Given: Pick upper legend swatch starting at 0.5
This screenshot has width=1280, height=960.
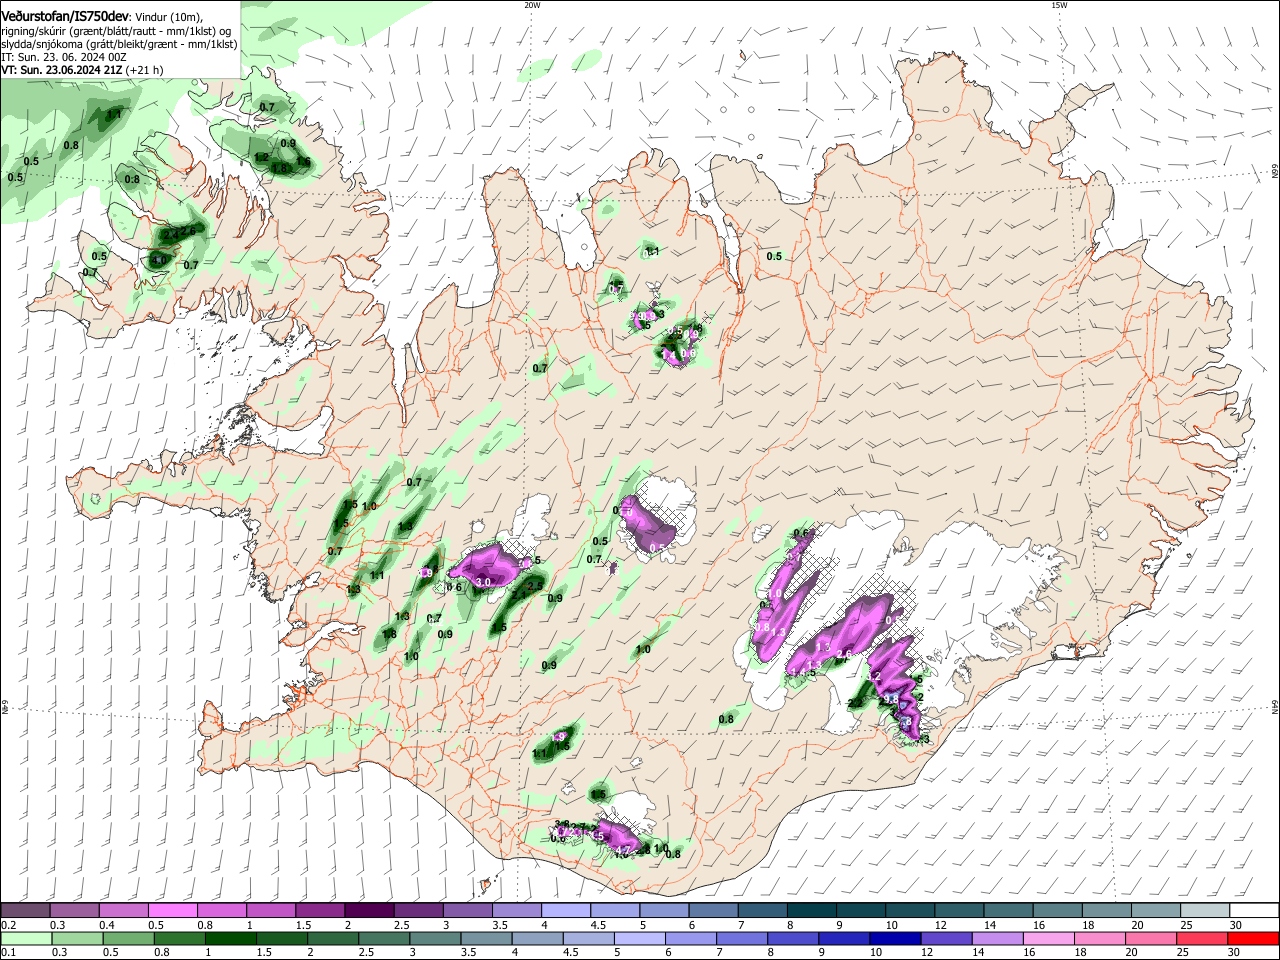Looking at the screenshot, I should [x=172, y=911].
